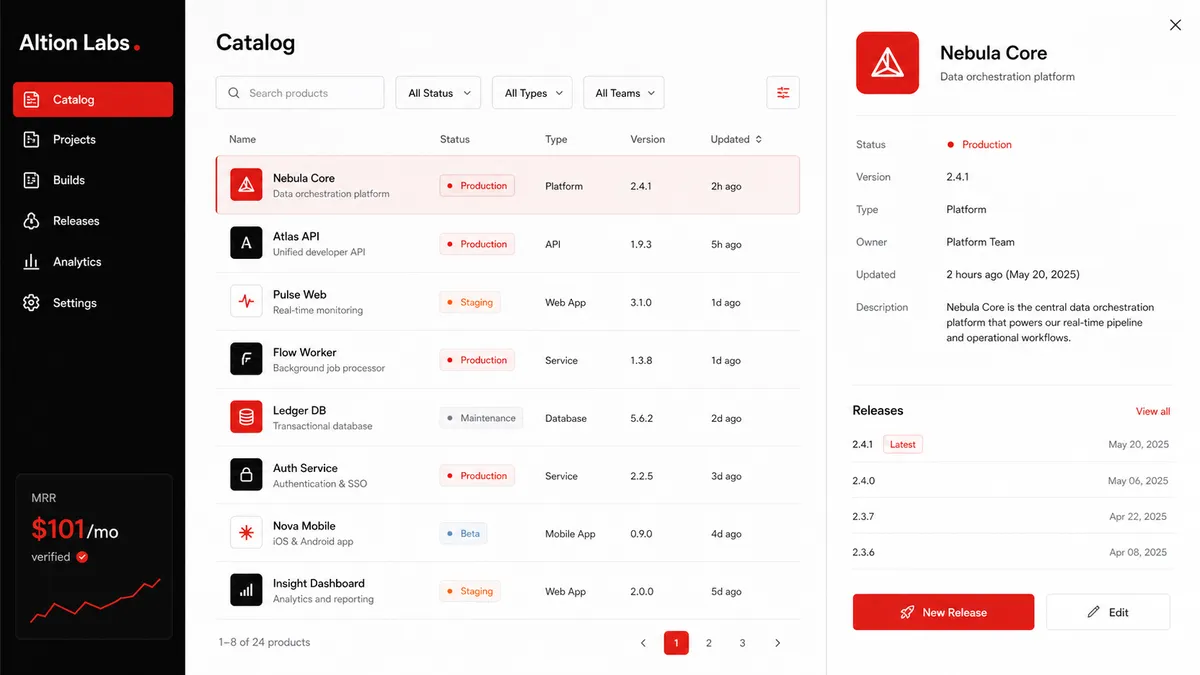This screenshot has height=675, width=1200.
Task: Select release 2.3.7 row
Action: pos(1011,517)
